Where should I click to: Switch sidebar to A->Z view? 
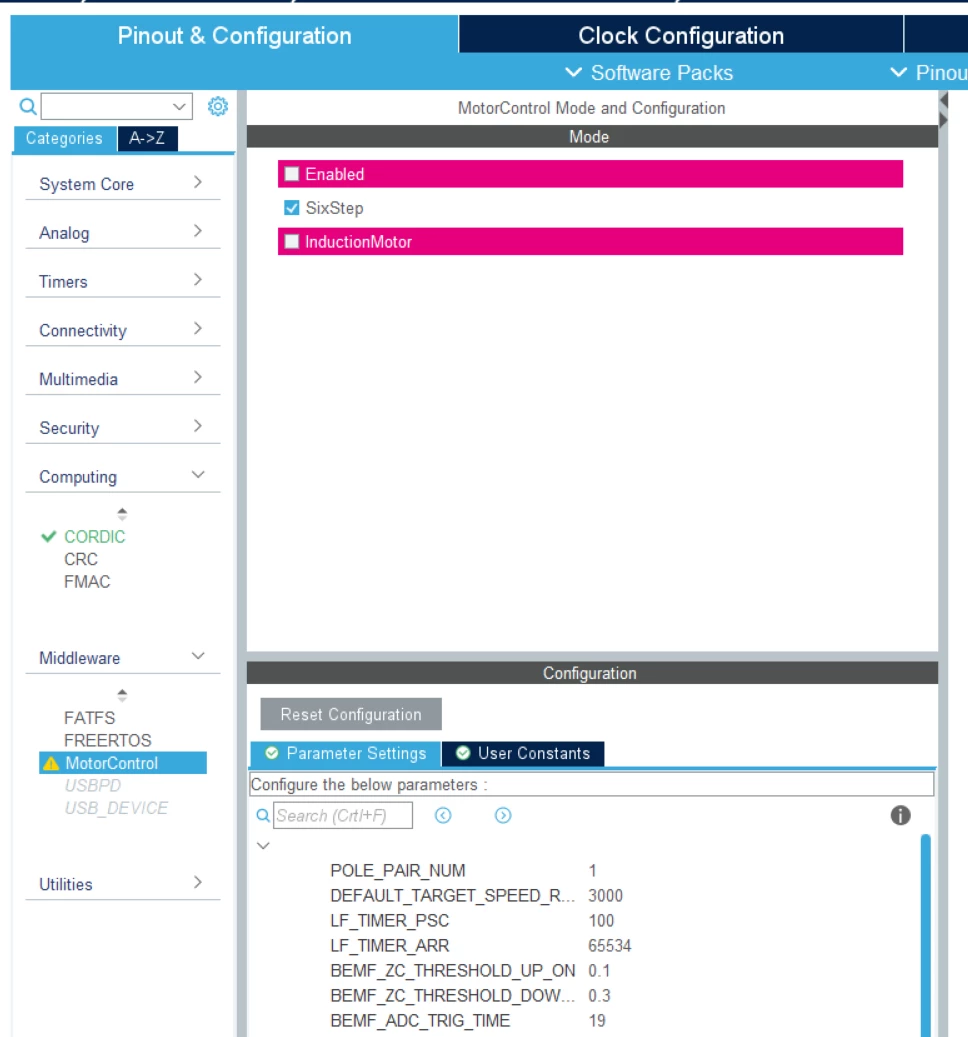[x=147, y=138]
